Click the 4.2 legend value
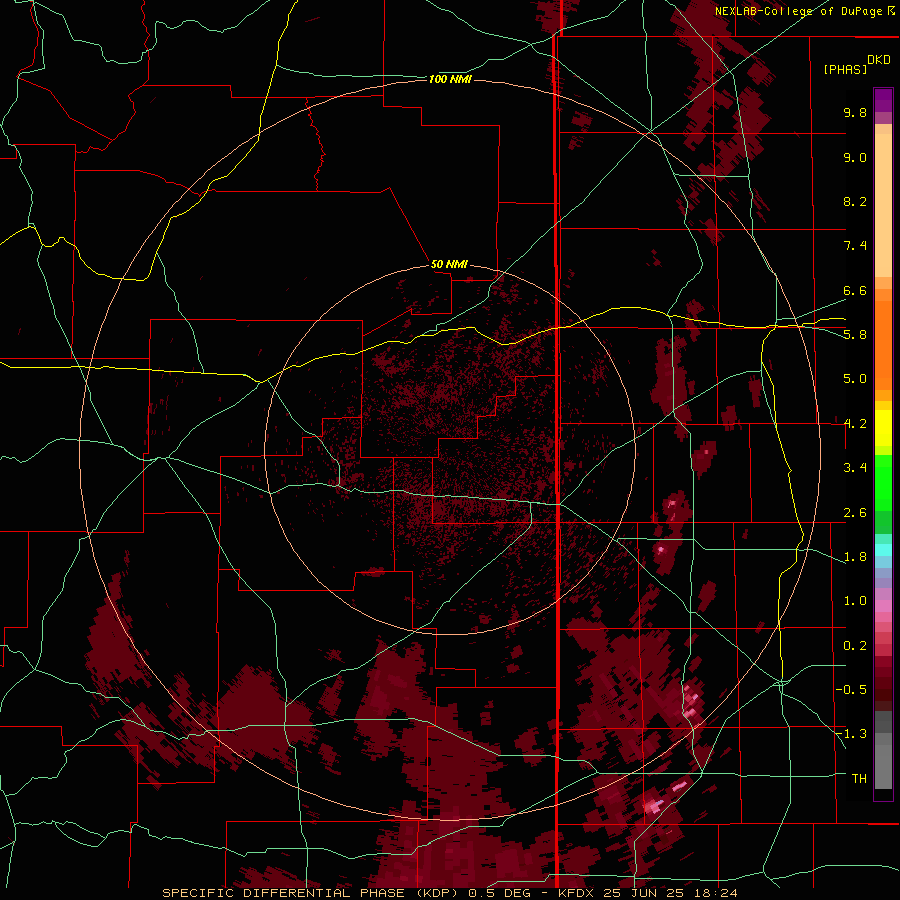 855,424
